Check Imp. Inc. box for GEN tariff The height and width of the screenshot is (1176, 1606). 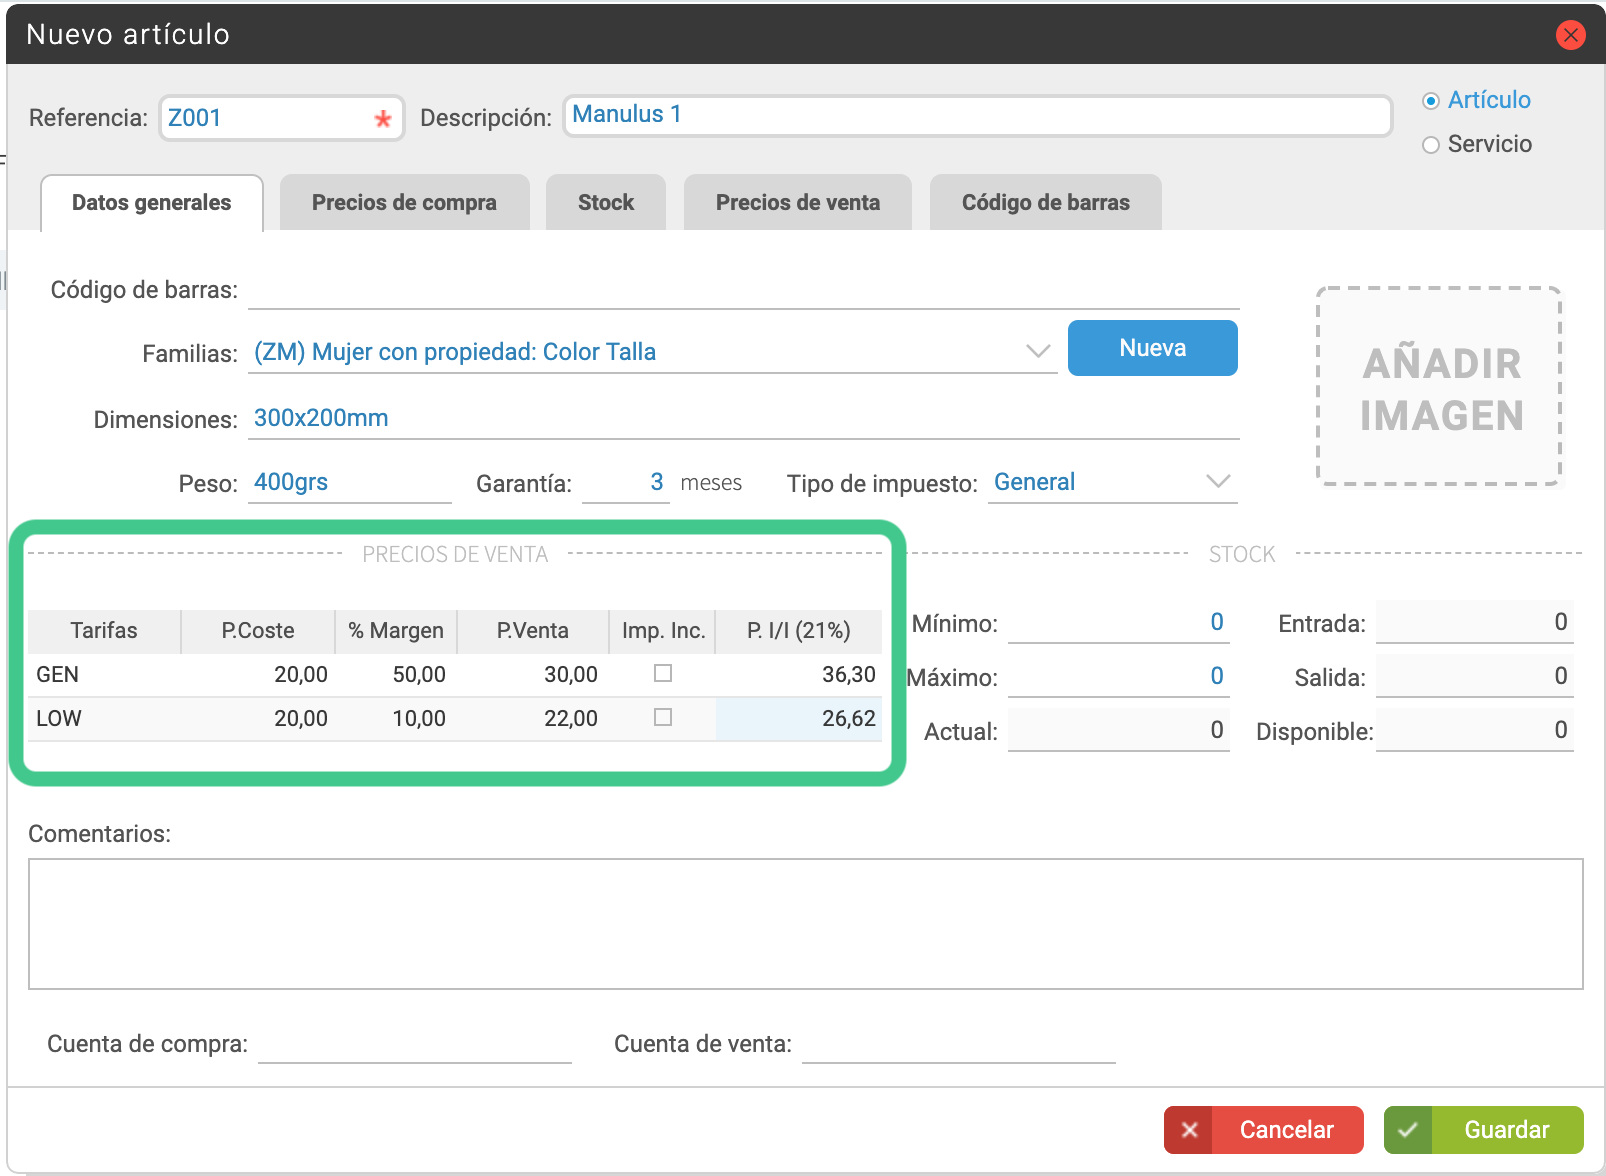click(x=662, y=674)
